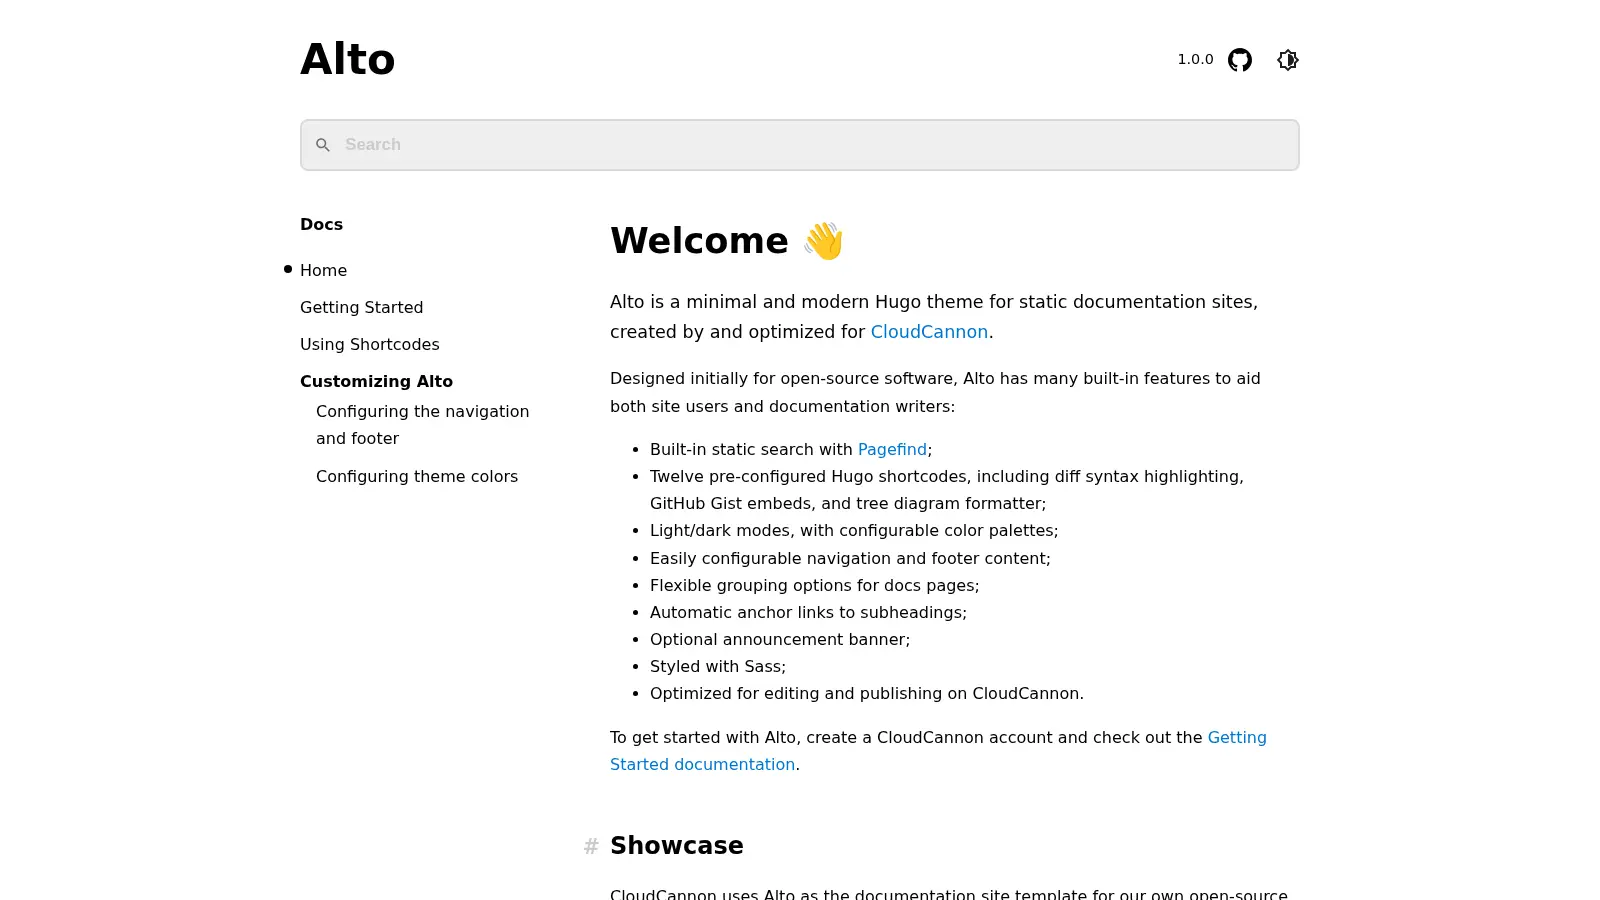Click the Alto site title
1600x900 pixels.
point(348,59)
